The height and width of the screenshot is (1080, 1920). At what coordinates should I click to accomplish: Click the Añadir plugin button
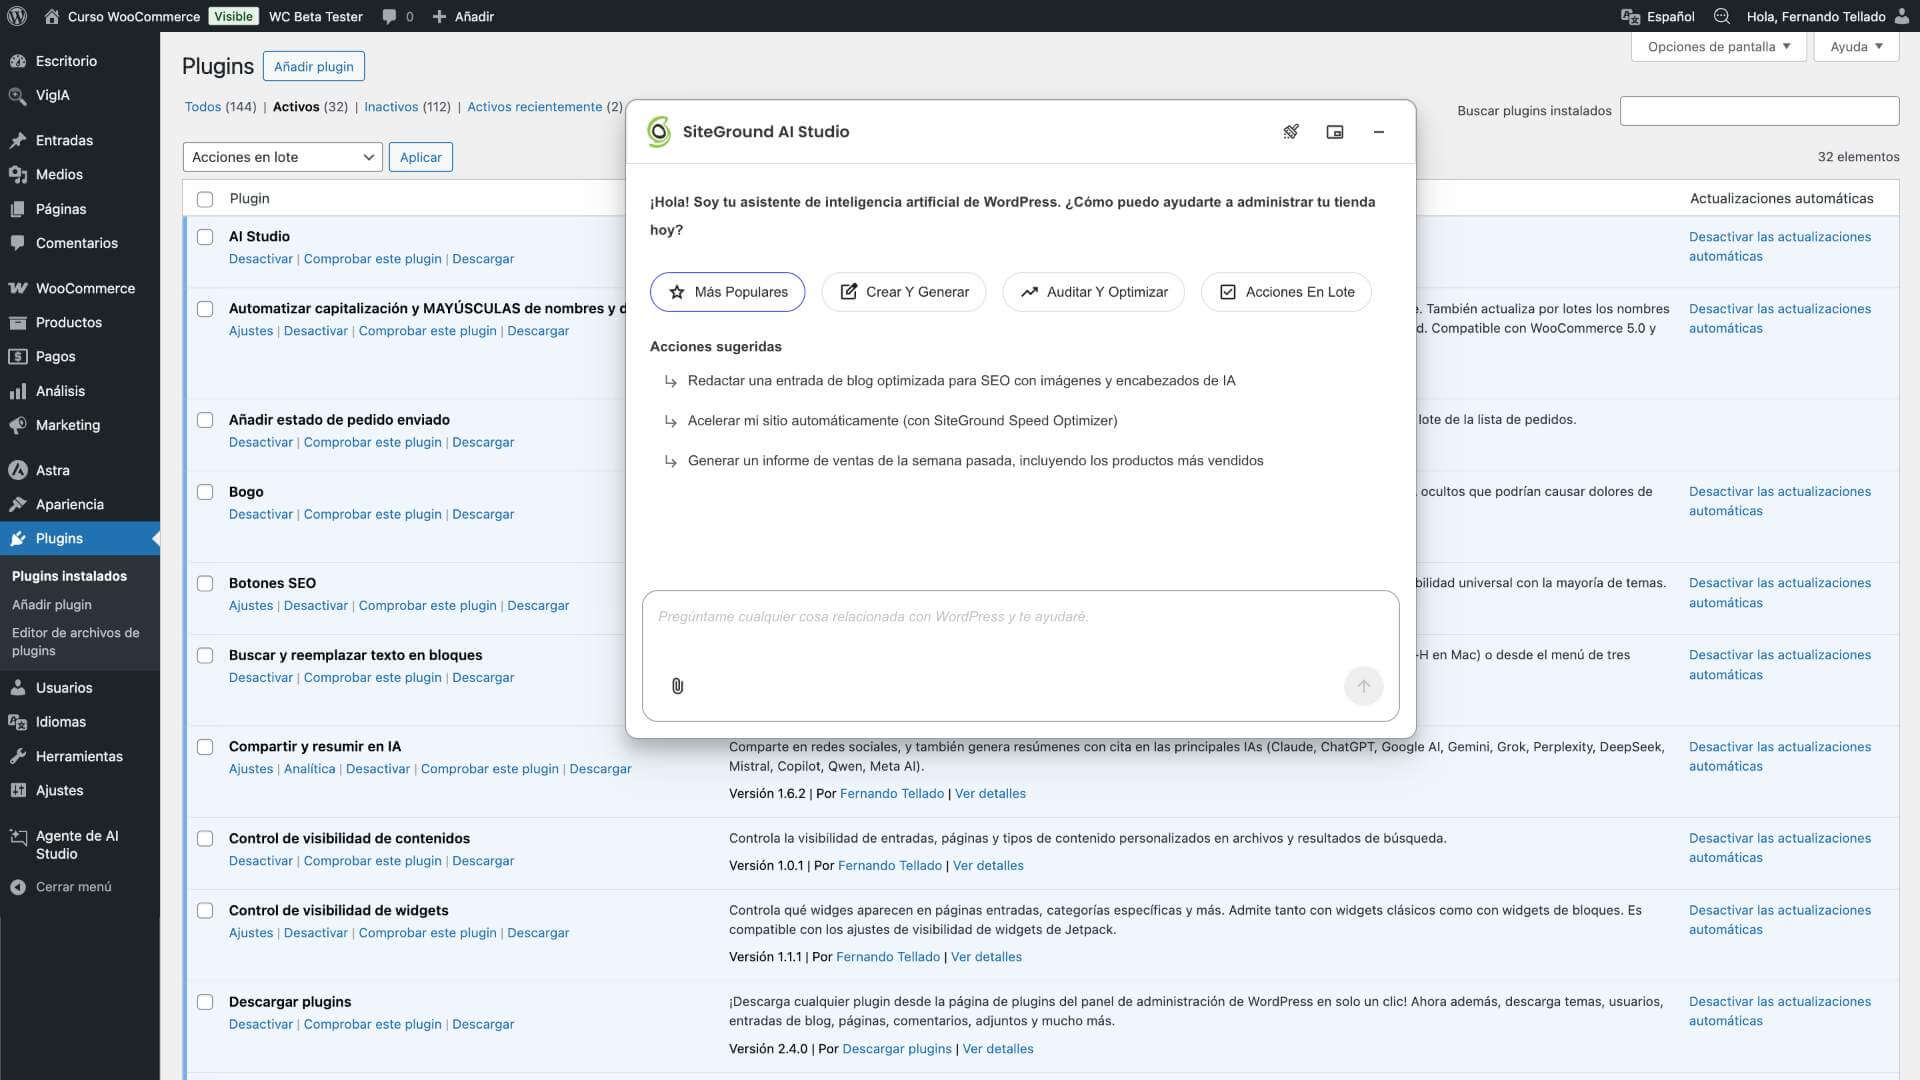coord(313,66)
